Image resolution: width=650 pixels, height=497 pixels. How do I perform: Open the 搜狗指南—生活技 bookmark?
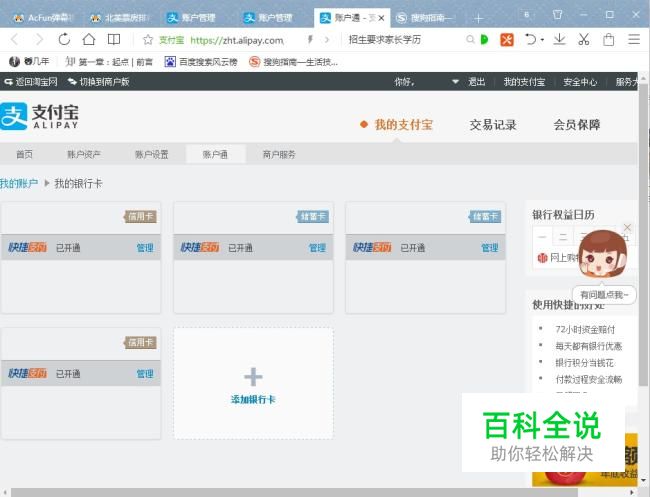293,62
